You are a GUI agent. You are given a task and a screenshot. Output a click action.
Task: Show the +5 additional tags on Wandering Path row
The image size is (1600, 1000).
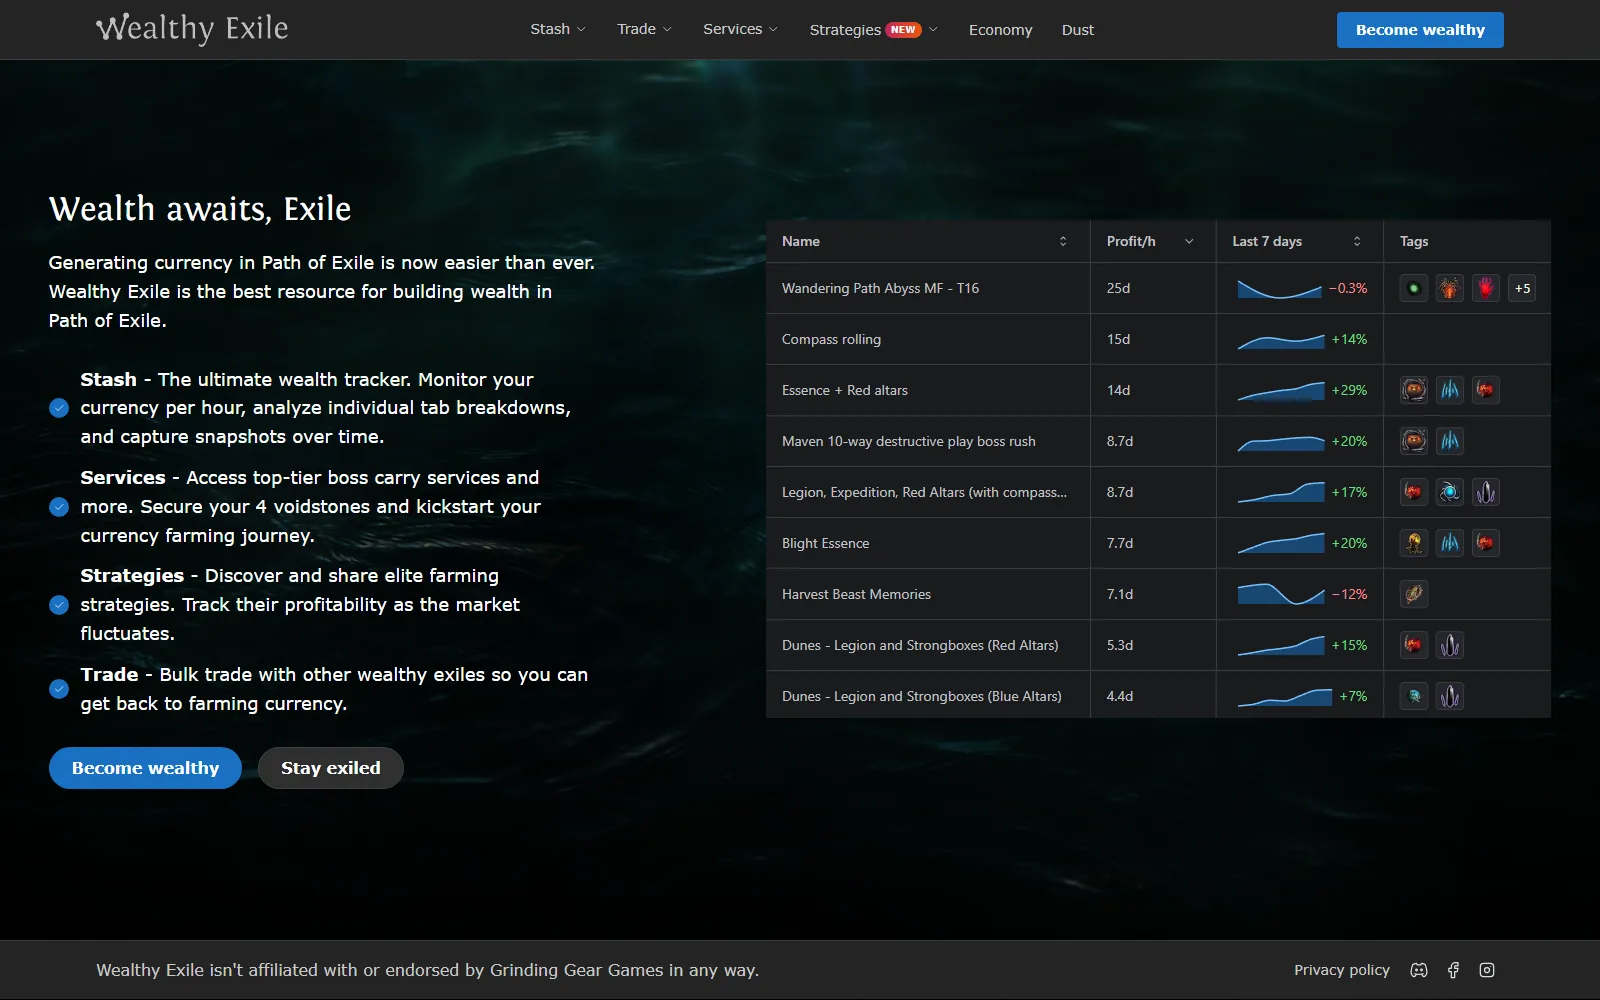(x=1522, y=289)
